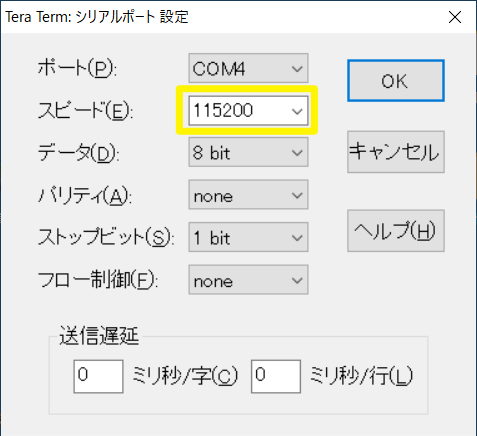Viewport: 477px width, 436px height.
Task: Click the データ(D) label
Action: pos(78,153)
